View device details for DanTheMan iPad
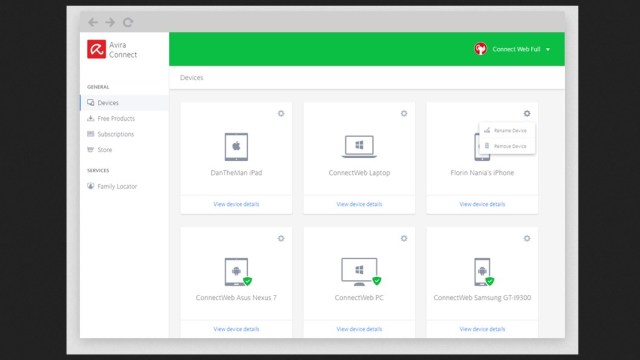640x360 pixels. 236,204
